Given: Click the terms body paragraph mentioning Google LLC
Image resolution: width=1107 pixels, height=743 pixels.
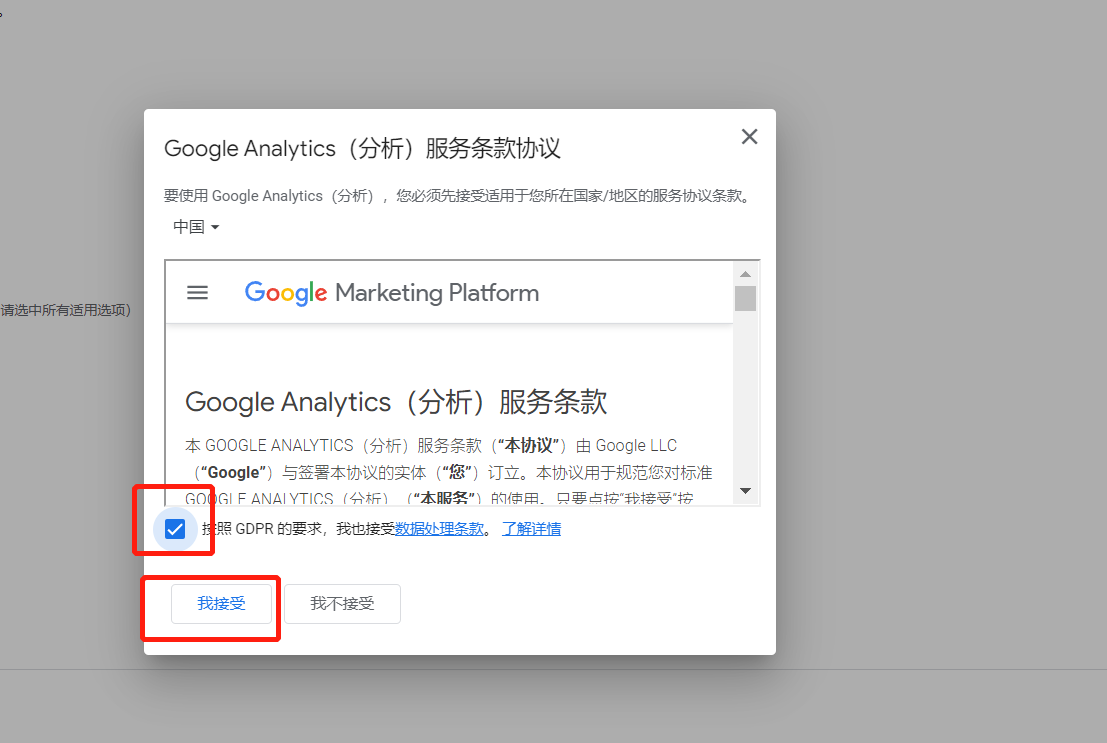Looking at the screenshot, I should click(x=448, y=472).
